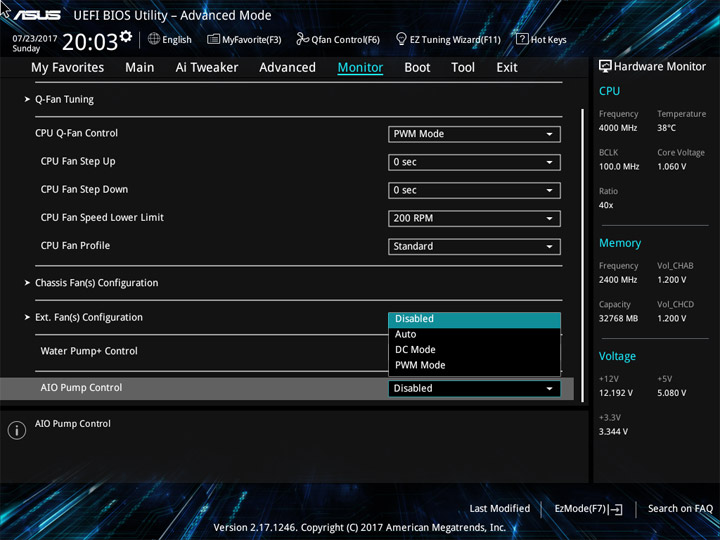Screen dimensions: 720x540
Task: Open the Boot tab
Action: coord(417,68)
